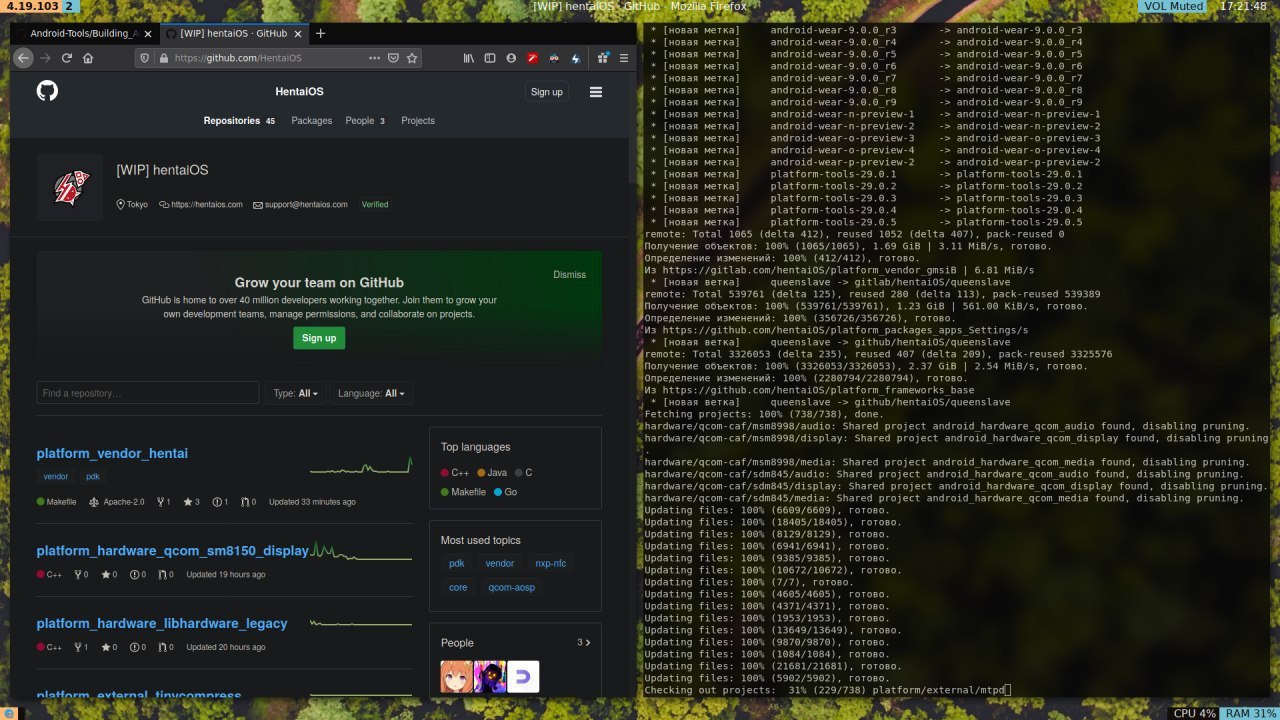The image size is (1280, 720).
Task: Click the lightning bolt extension icon
Action: click(x=575, y=58)
